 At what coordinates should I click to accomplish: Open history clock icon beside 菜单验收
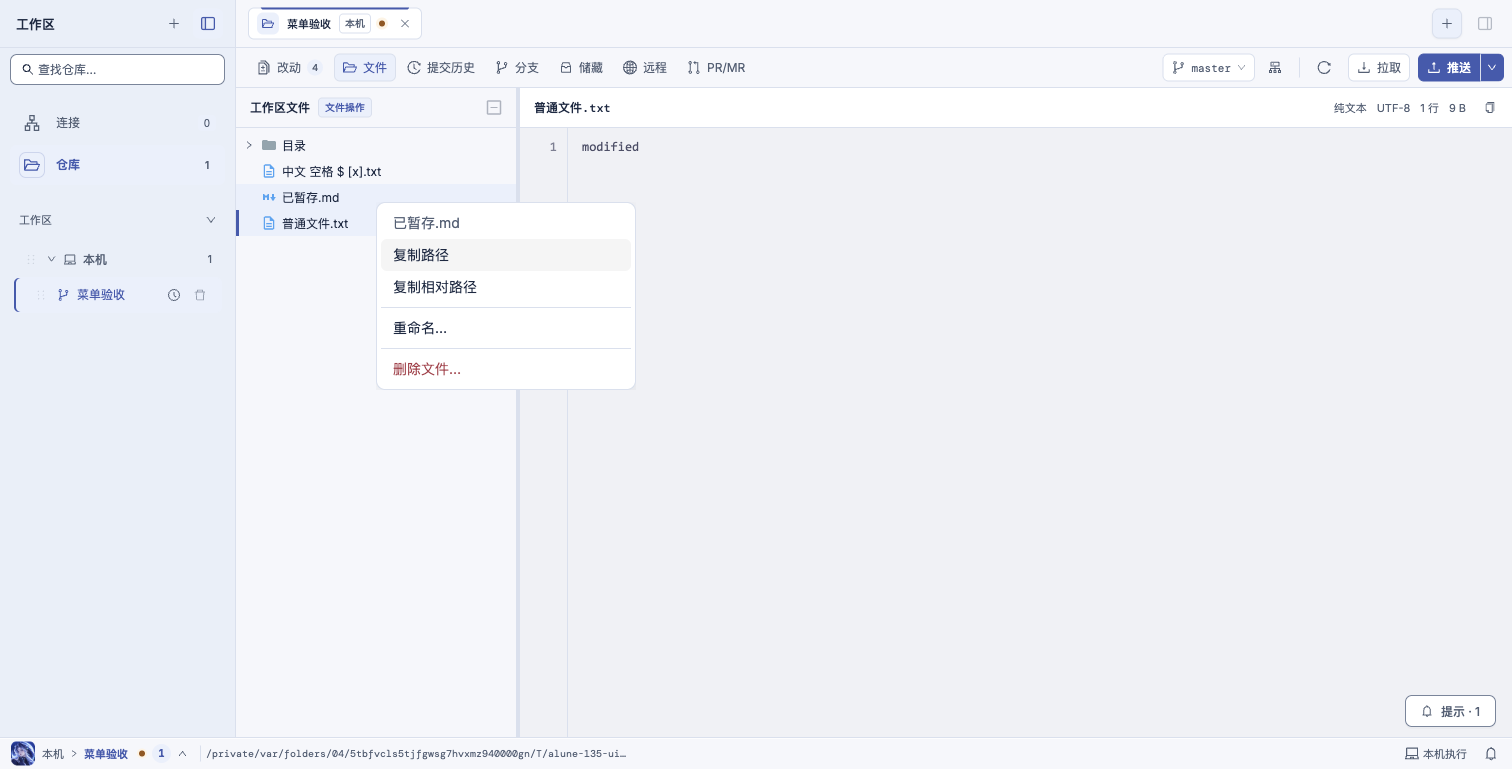174,295
